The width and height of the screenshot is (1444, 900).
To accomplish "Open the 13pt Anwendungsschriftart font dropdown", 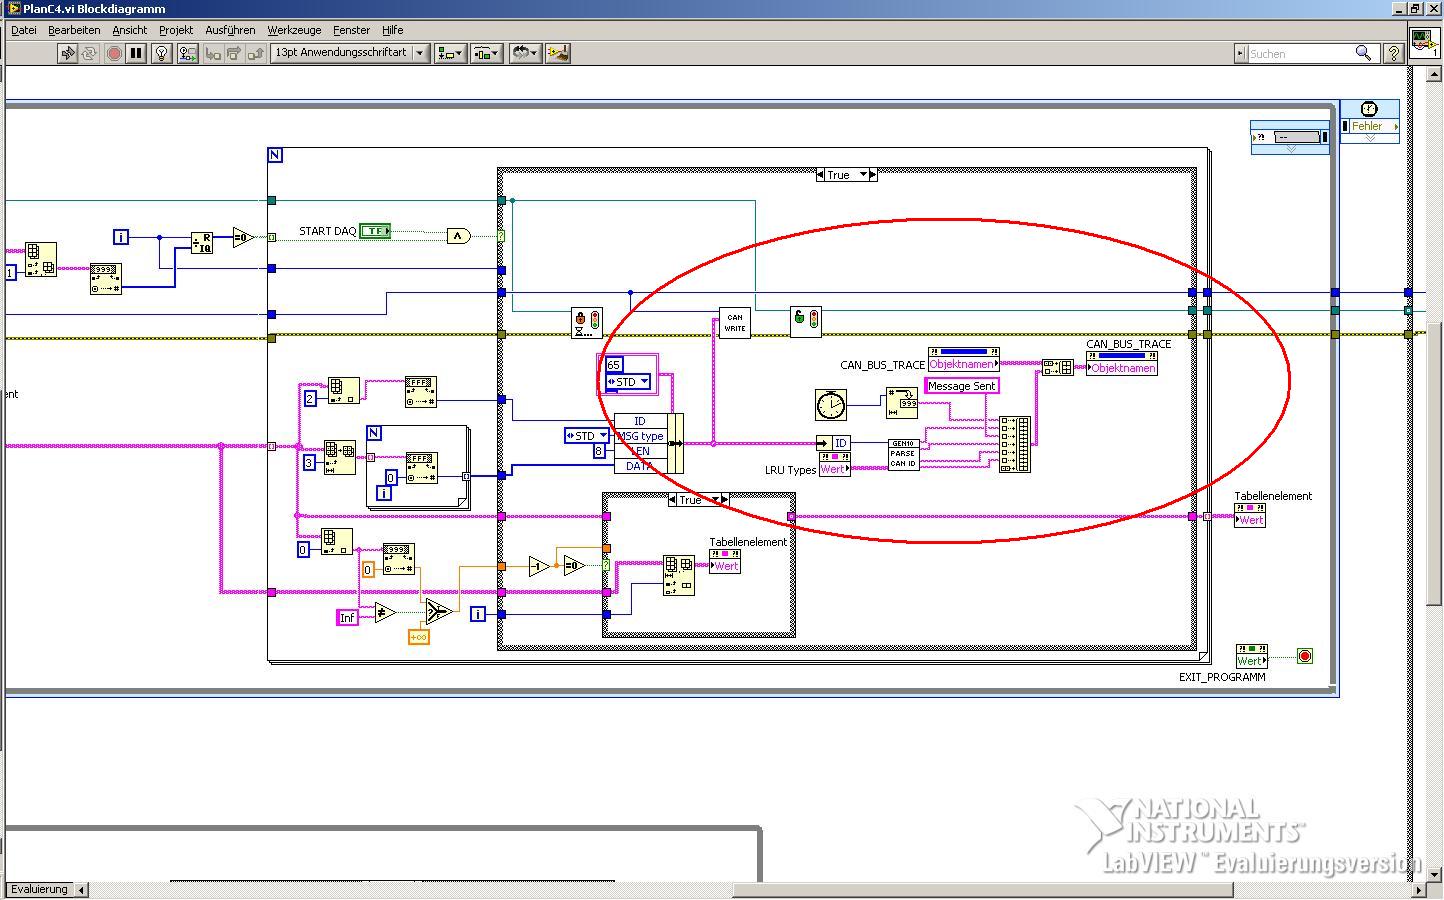I will point(349,53).
